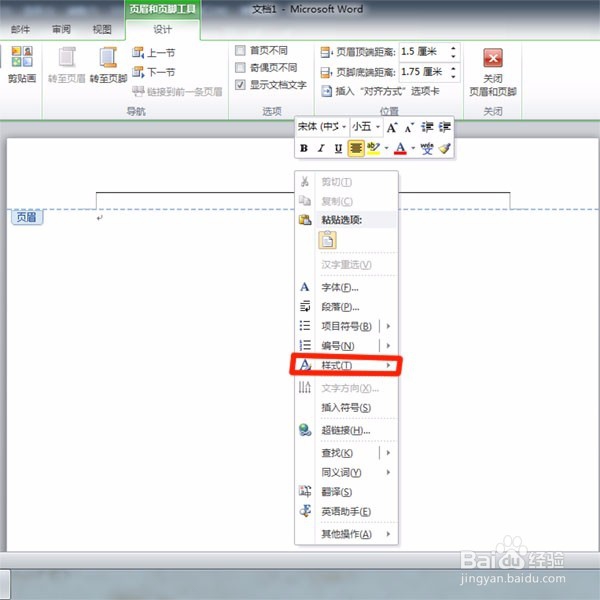This screenshot has height=600, width=600.
Task: Toggle center alignment in mini toolbar
Action: point(356,148)
